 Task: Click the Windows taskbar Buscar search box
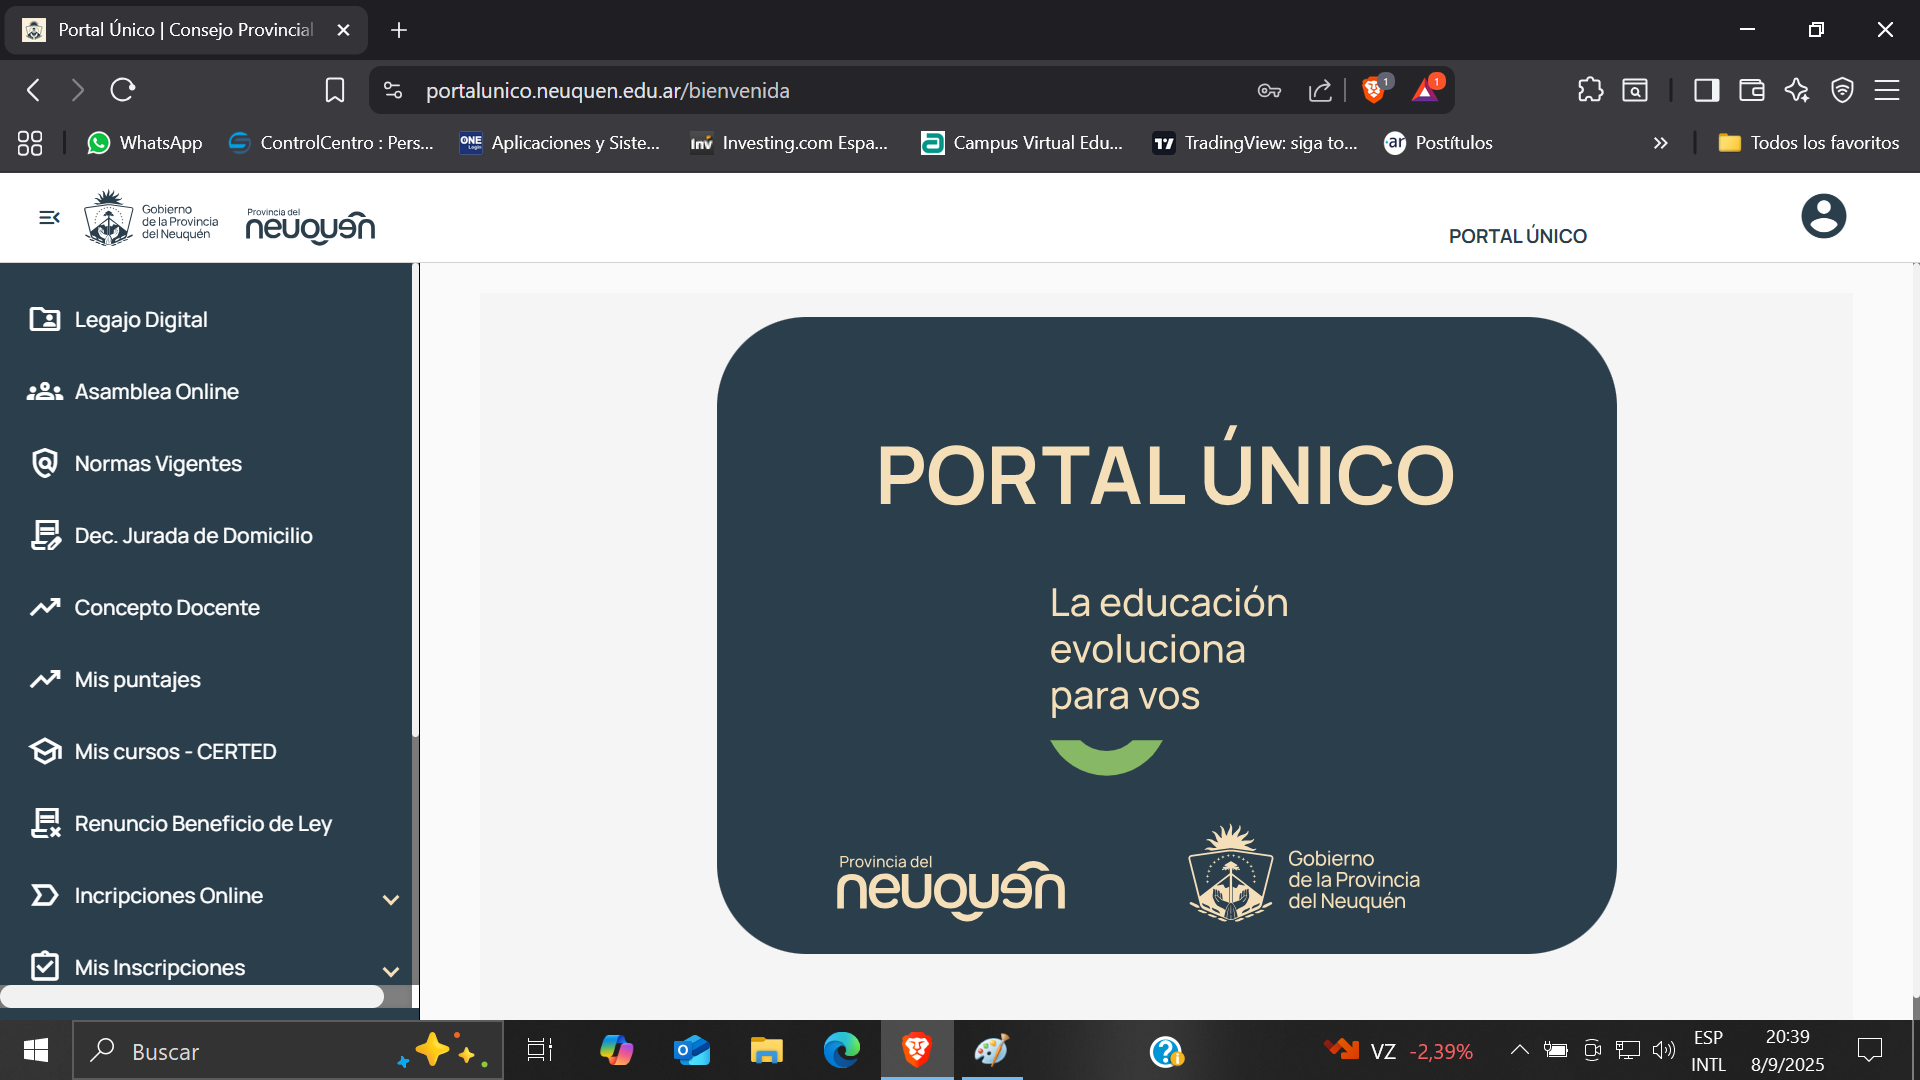point(289,1051)
